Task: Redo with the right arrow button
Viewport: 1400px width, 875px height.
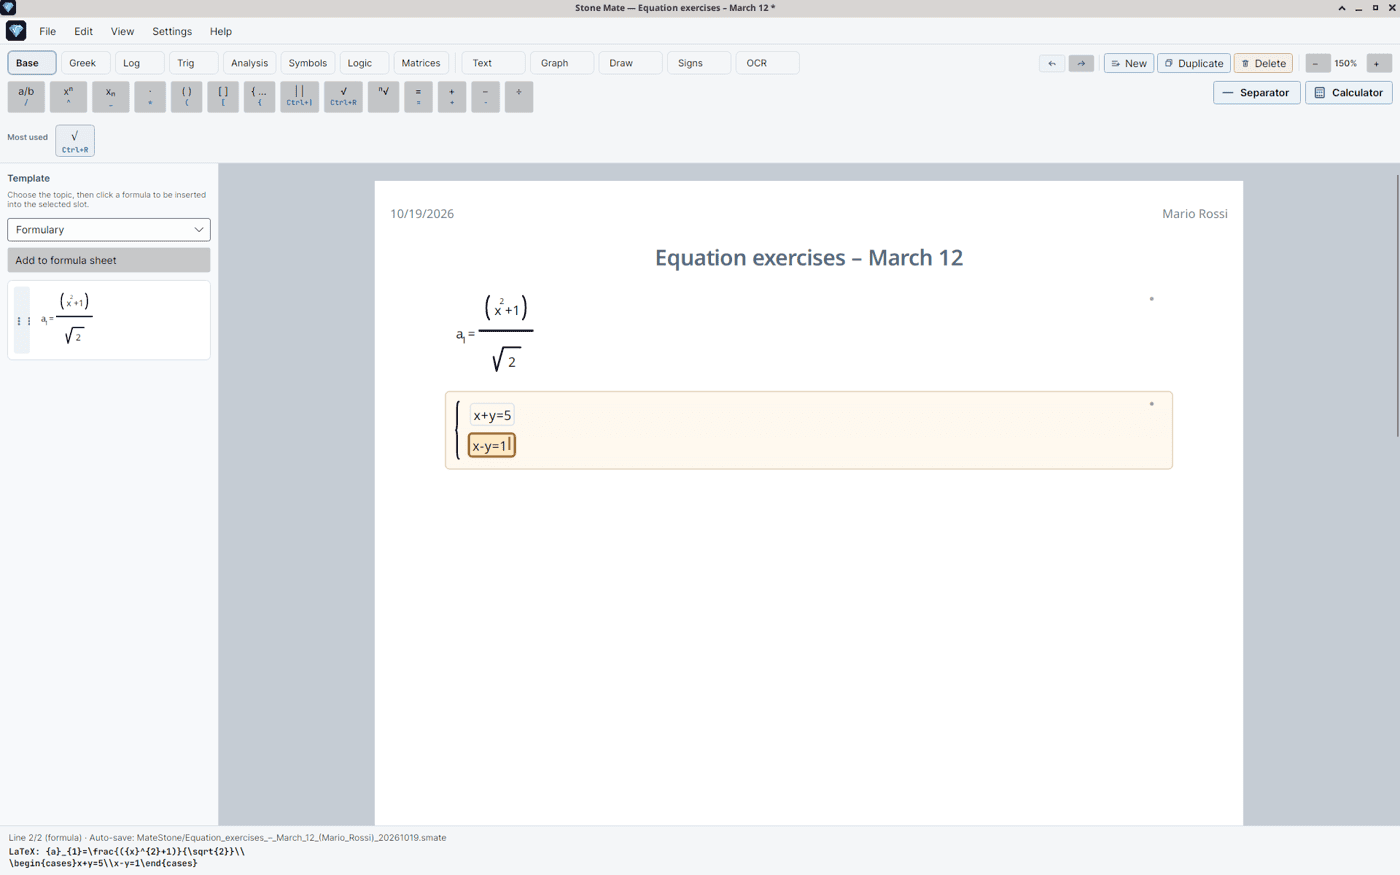Action: (1081, 63)
